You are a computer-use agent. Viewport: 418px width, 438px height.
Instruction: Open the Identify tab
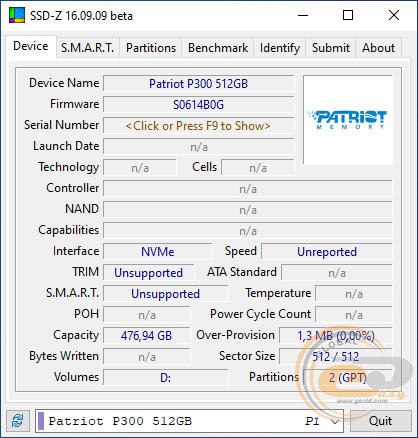click(x=280, y=48)
